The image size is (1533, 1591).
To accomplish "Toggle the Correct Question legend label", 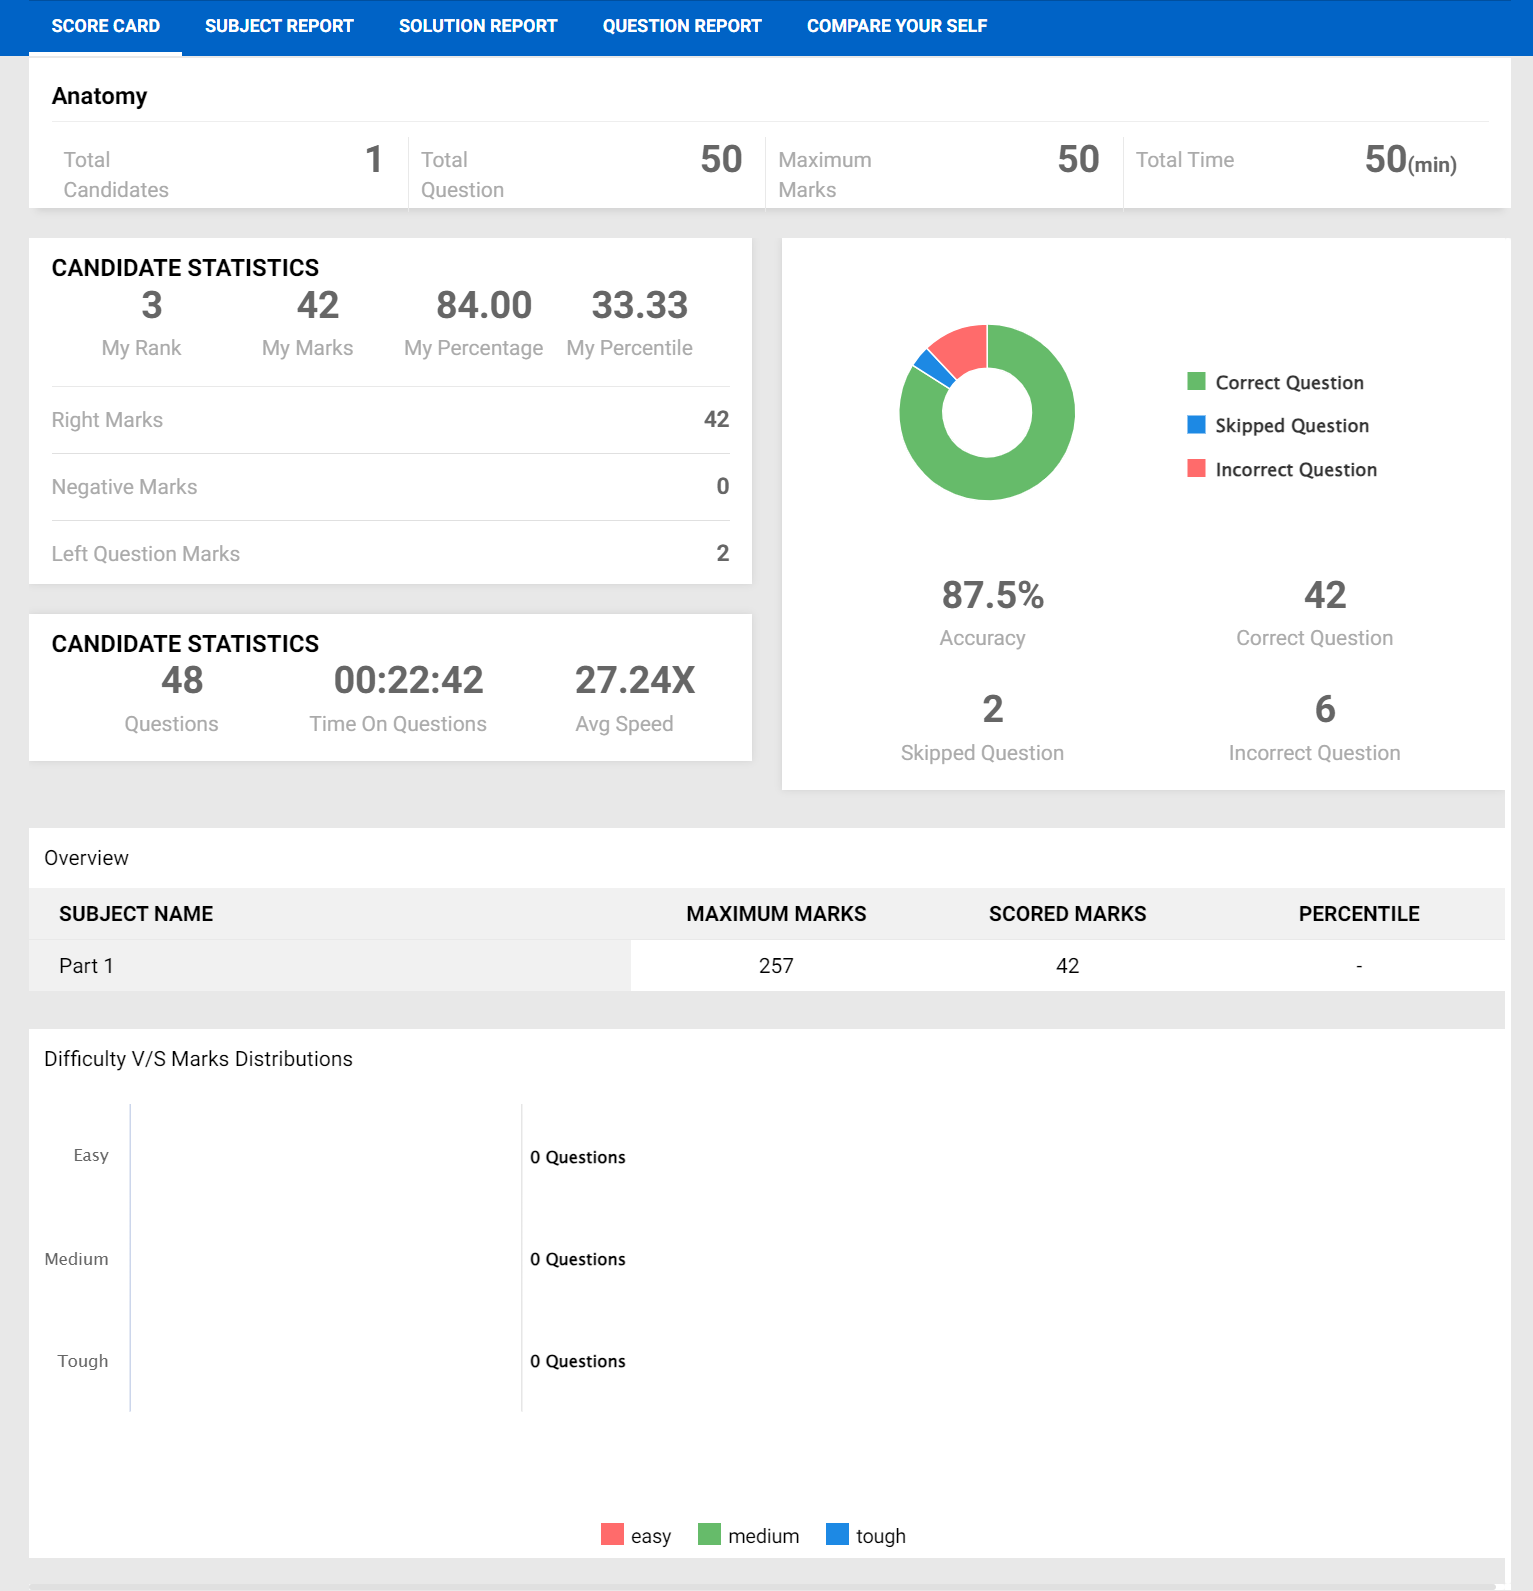I will 1289,383.
